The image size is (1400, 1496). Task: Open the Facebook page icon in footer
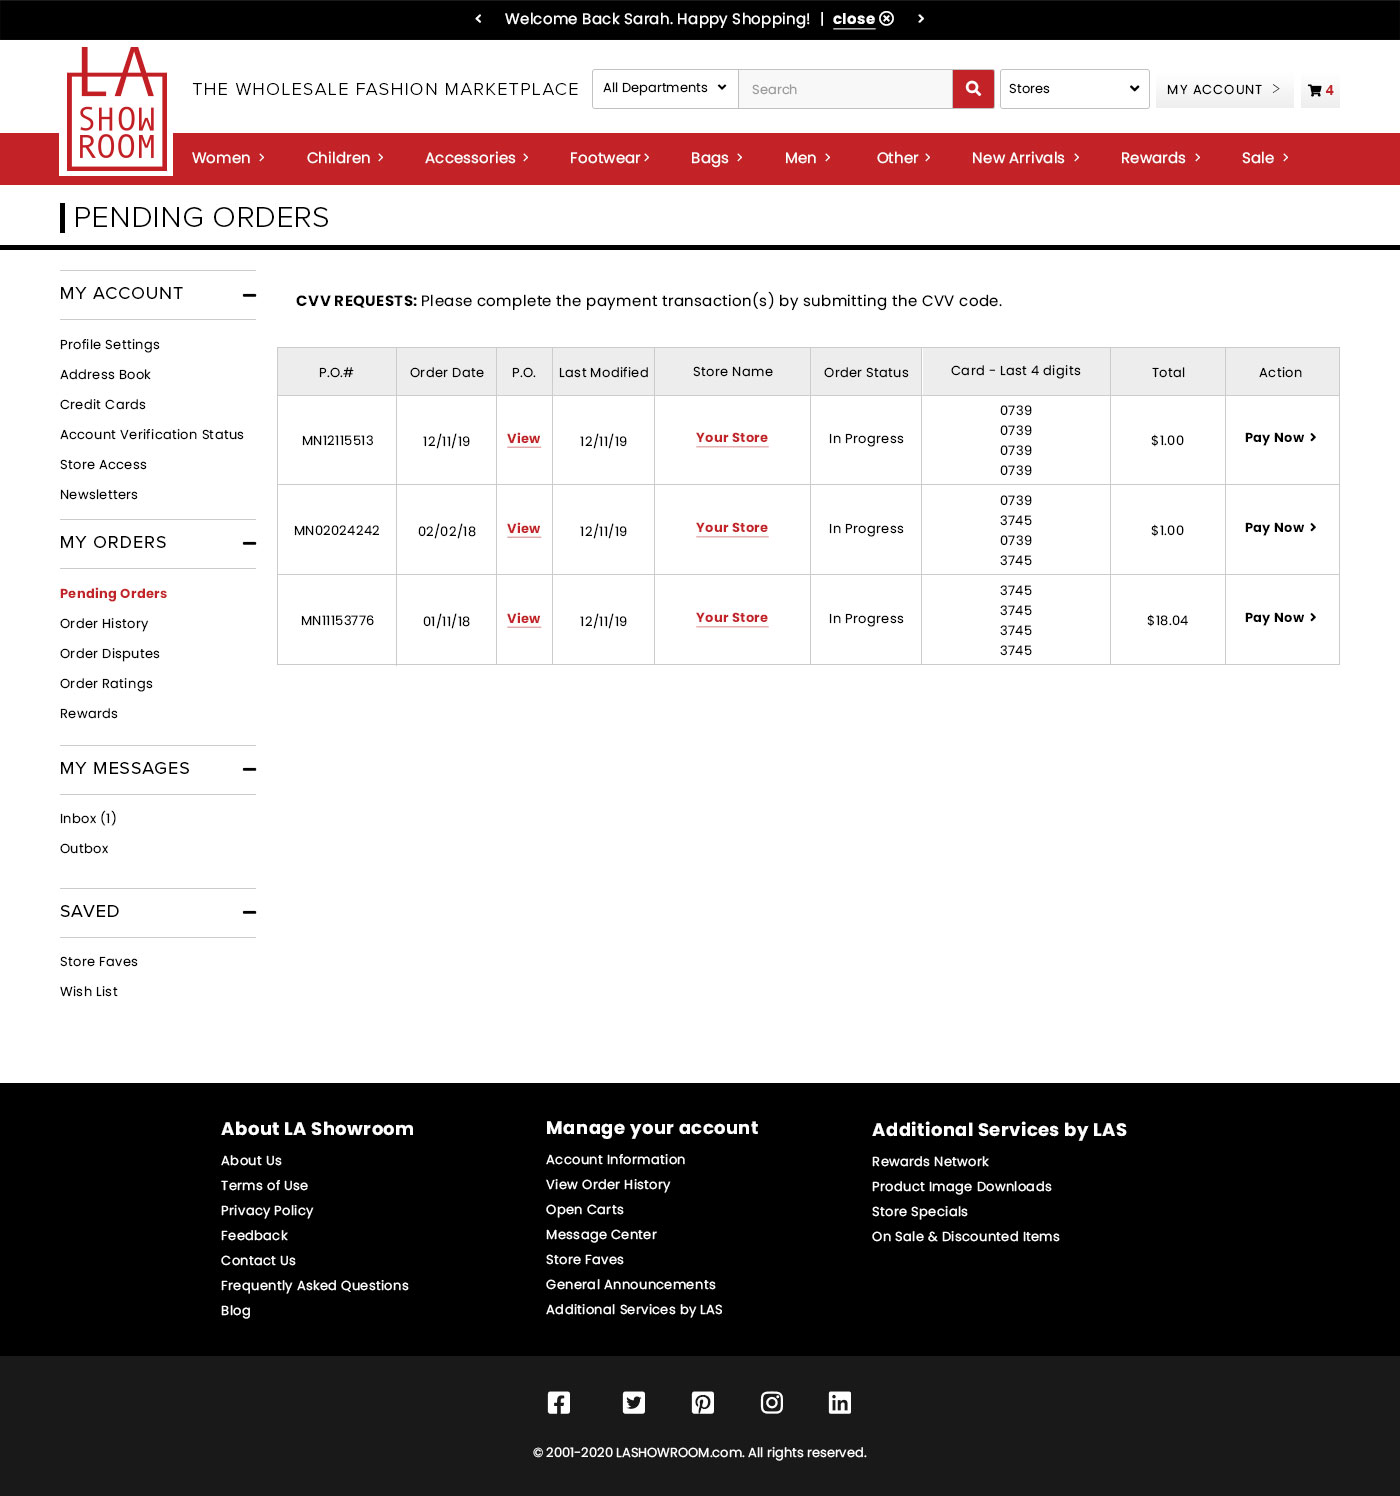[559, 1402]
